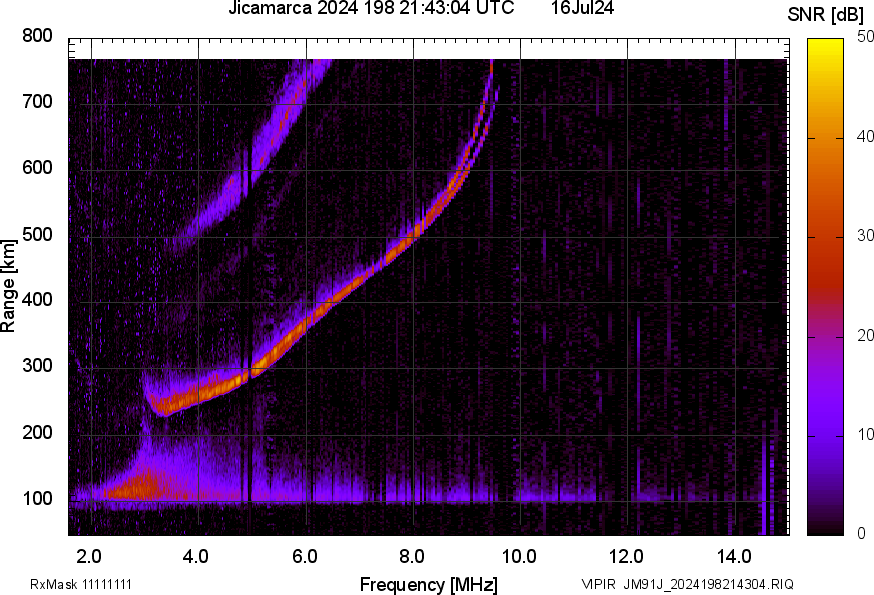The height and width of the screenshot is (595, 874).
Task: Click the F-layer trace minimum near 3.4 MHz
Action: pos(162,408)
